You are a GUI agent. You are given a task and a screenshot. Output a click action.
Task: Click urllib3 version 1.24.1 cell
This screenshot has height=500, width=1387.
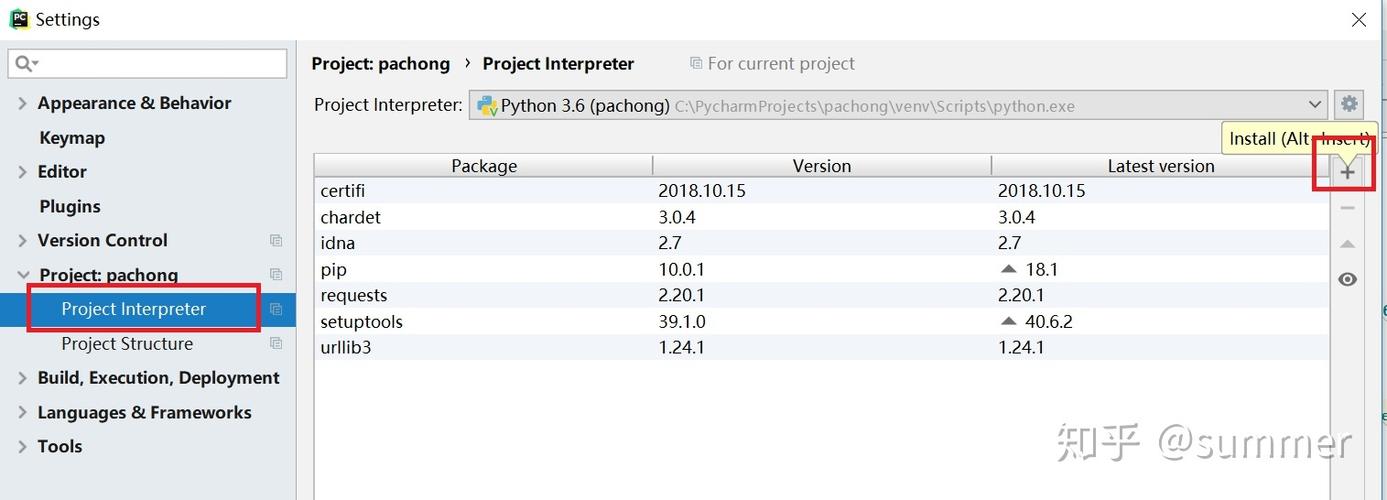pyautogui.click(x=682, y=348)
